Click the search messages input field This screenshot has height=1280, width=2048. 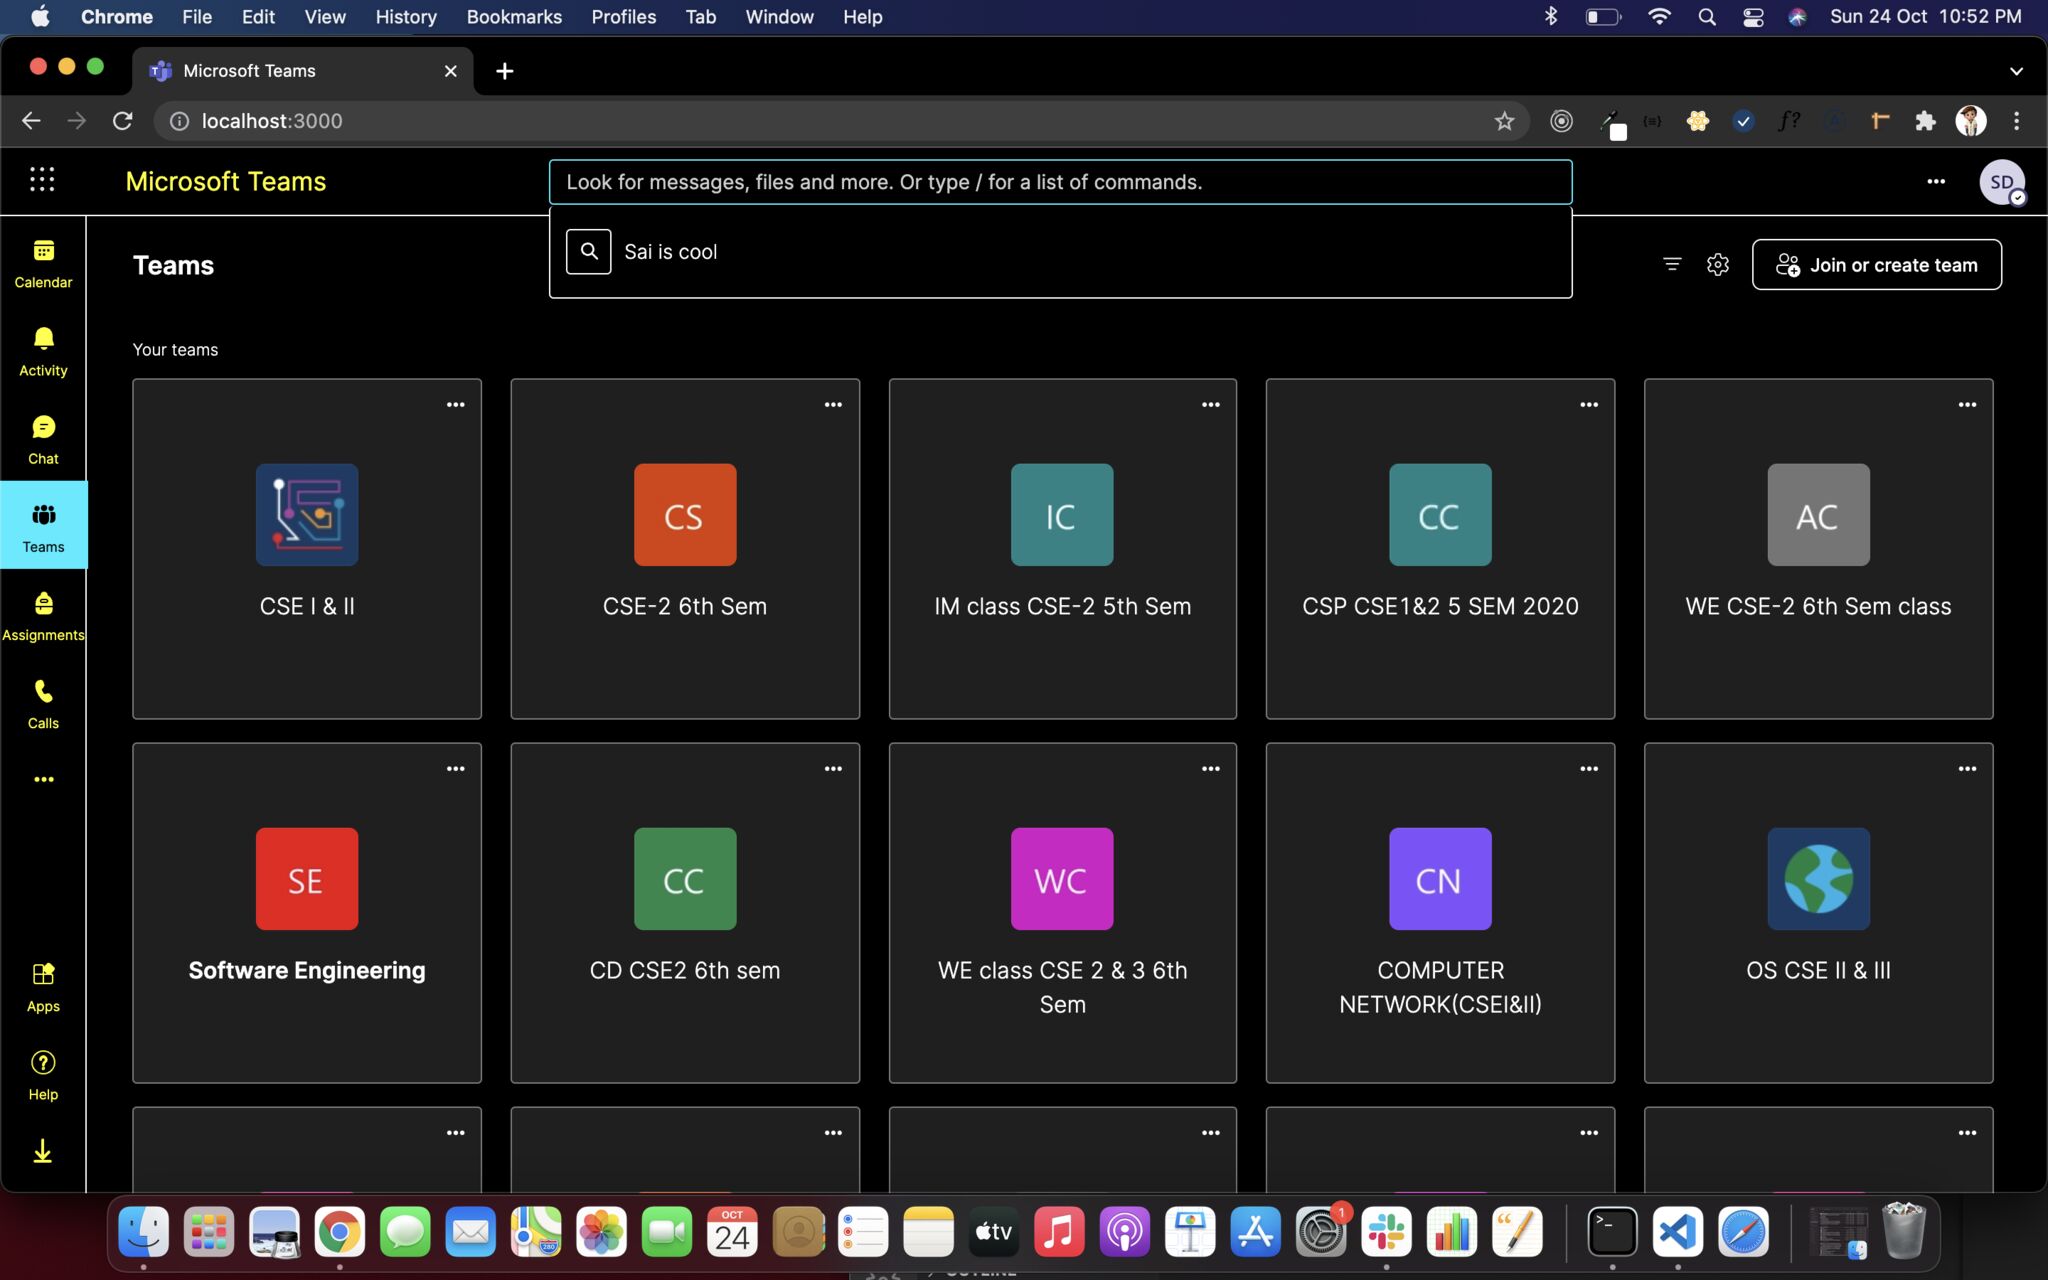tap(1060, 182)
